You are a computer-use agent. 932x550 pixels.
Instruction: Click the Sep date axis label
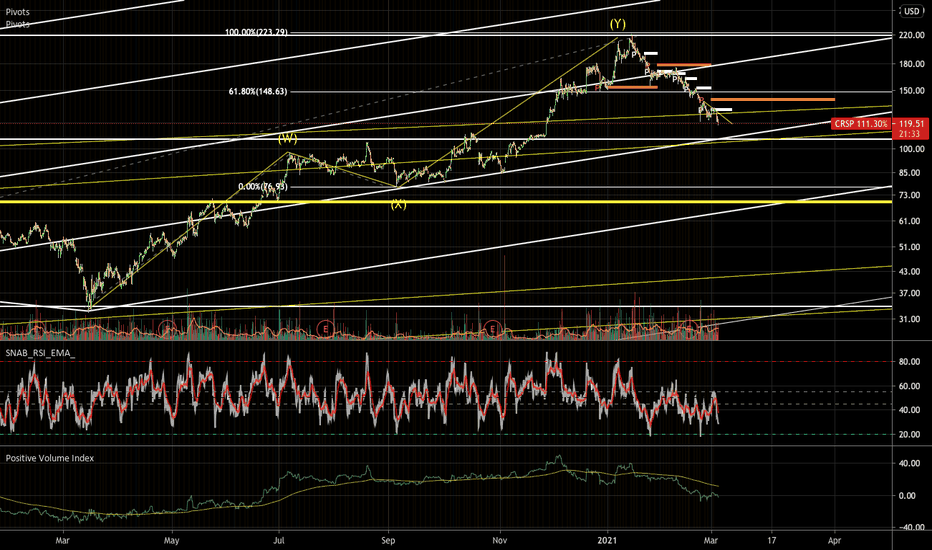pyautogui.click(x=388, y=540)
